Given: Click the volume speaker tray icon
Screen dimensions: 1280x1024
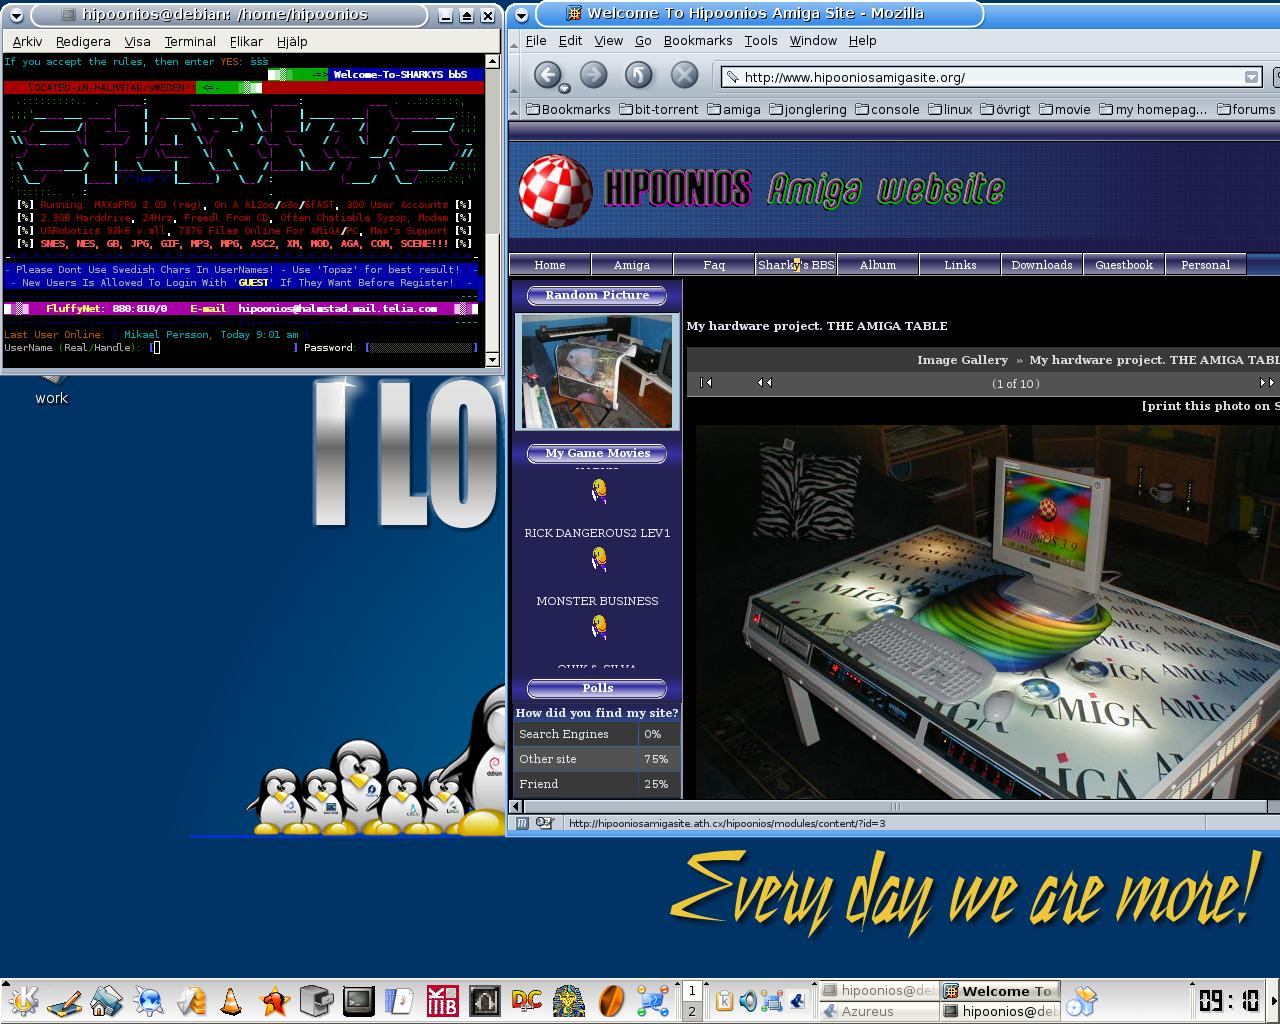Looking at the screenshot, I should tap(748, 1000).
